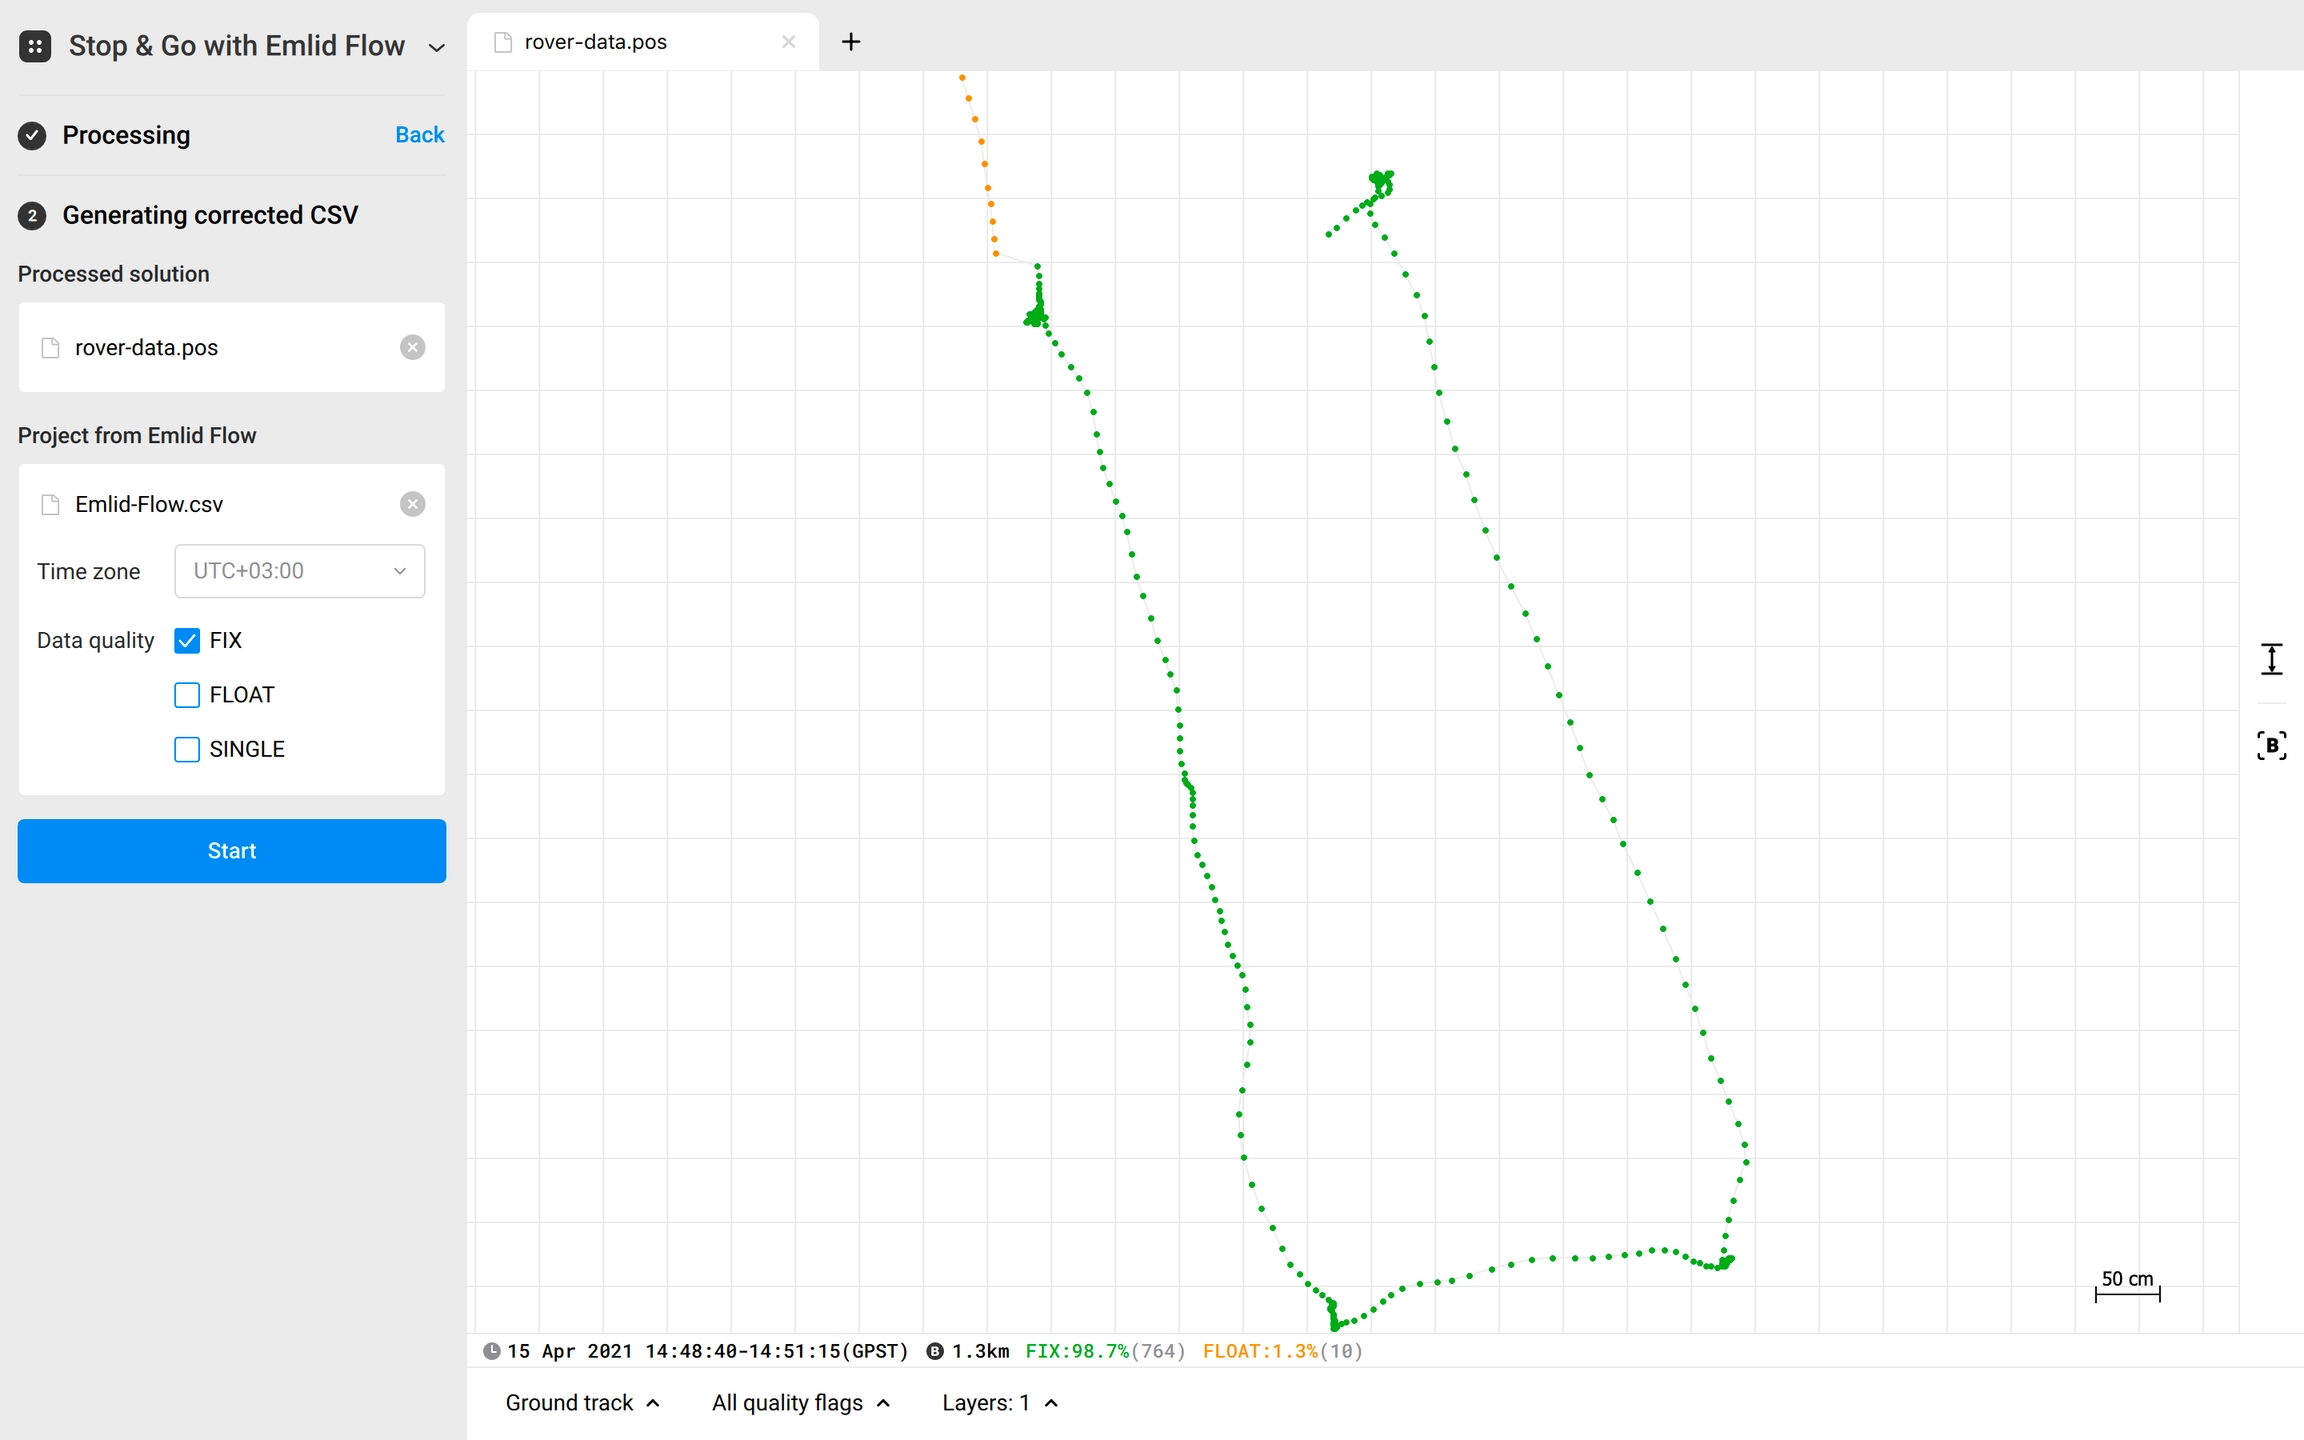This screenshot has height=1440, width=2304.
Task: Open the Time zone UTC+03:00 dropdown
Action: pyautogui.click(x=299, y=571)
